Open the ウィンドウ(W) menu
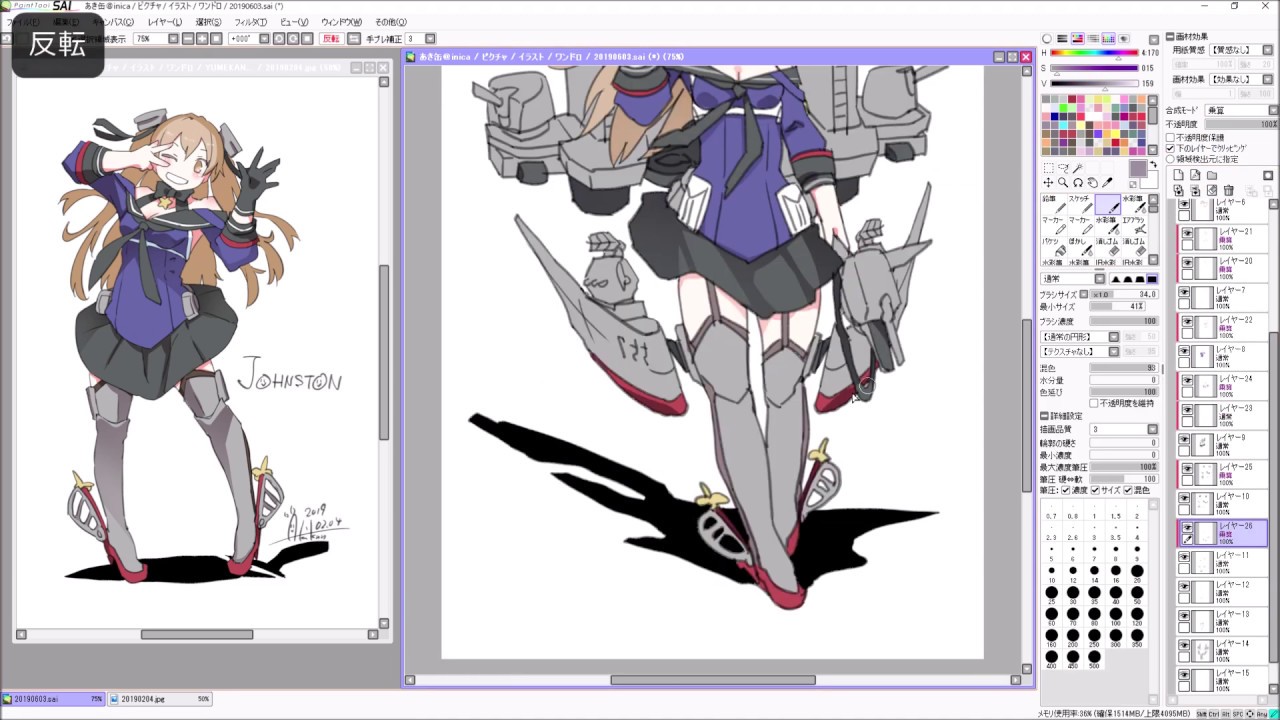This screenshot has height=720, width=1280. coord(341,22)
